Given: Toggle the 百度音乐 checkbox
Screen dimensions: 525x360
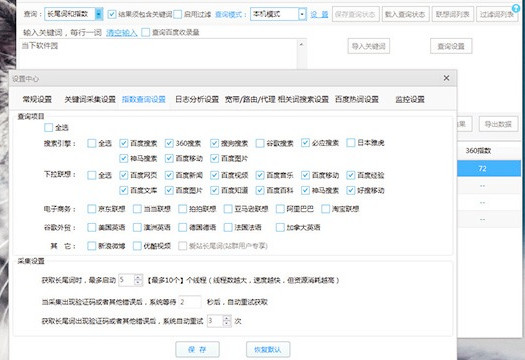Looking at the screenshot, I should pyautogui.click(x=260, y=175).
